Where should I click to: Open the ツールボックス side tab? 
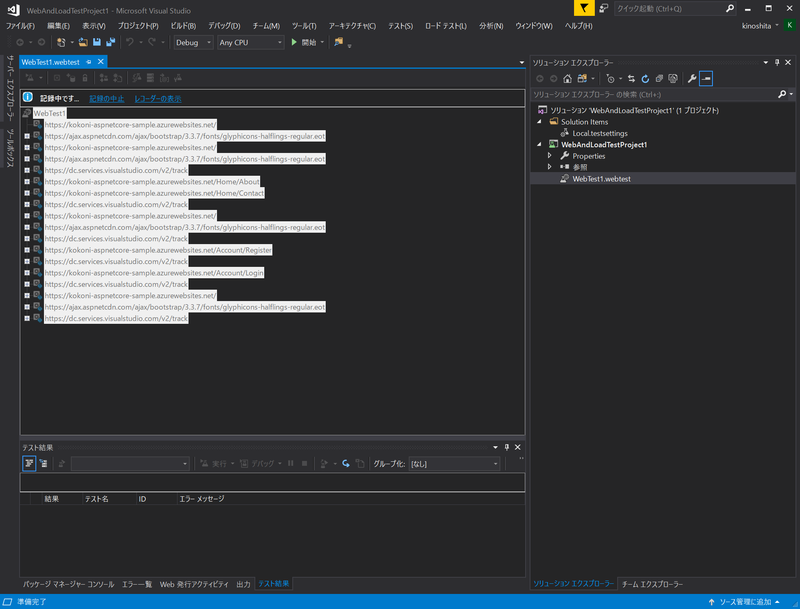click(x=10, y=148)
